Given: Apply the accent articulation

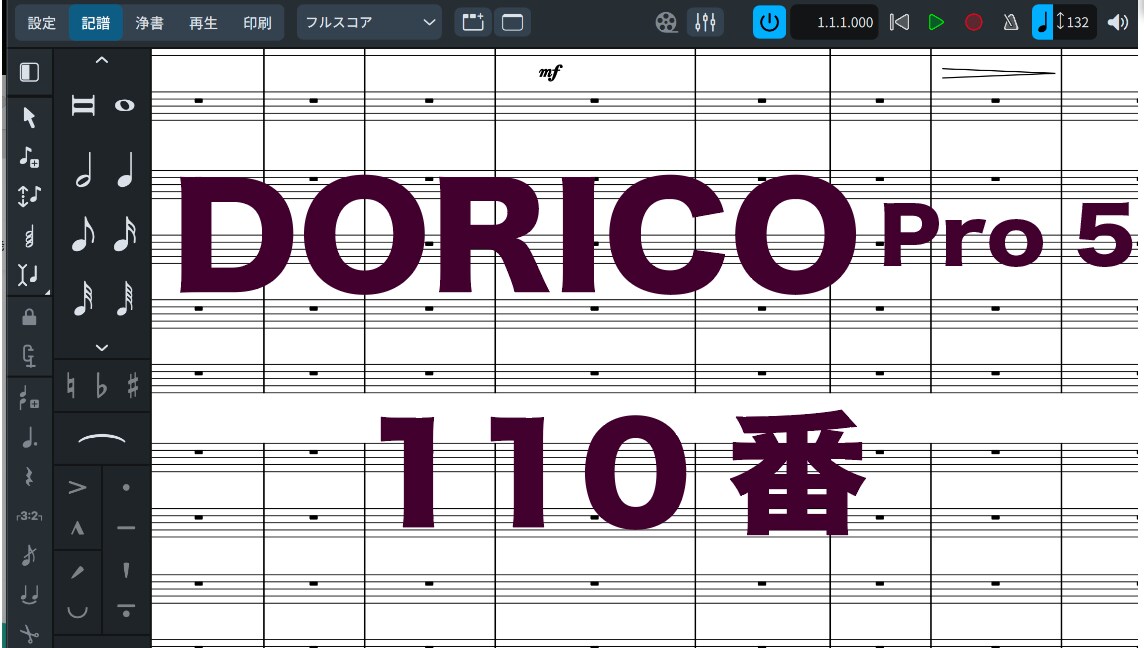Looking at the screenshot, I should (77, 487).
